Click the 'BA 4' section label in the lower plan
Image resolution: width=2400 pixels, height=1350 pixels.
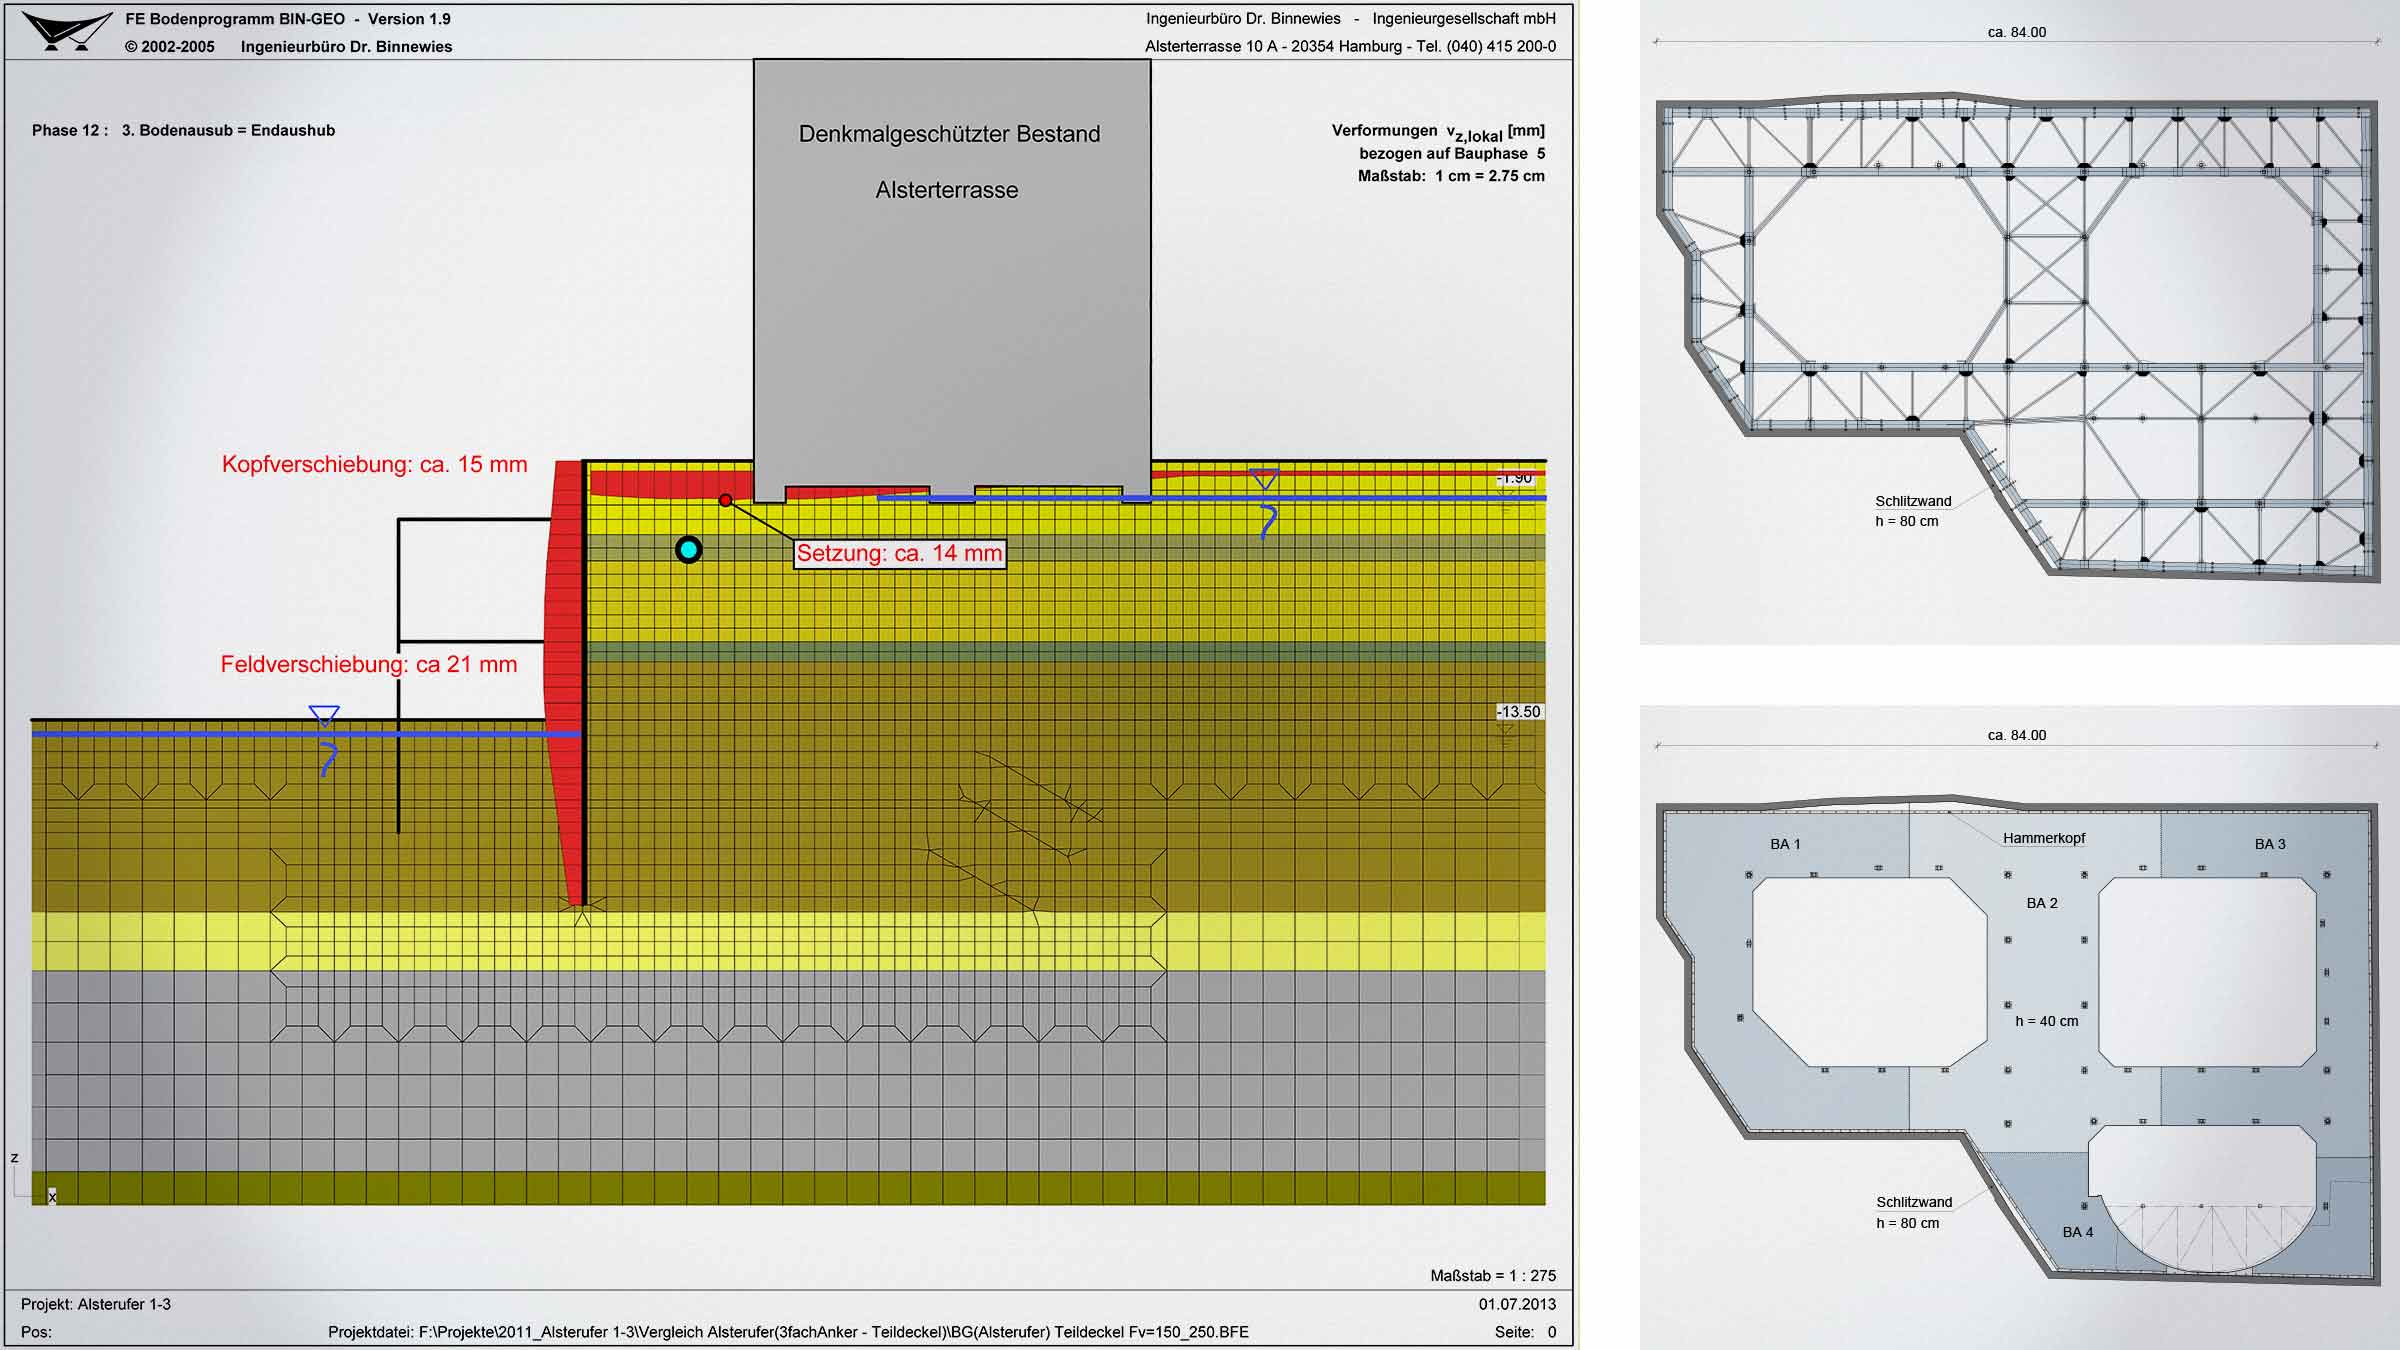pyautogui.click(x=2078, y=1232)
